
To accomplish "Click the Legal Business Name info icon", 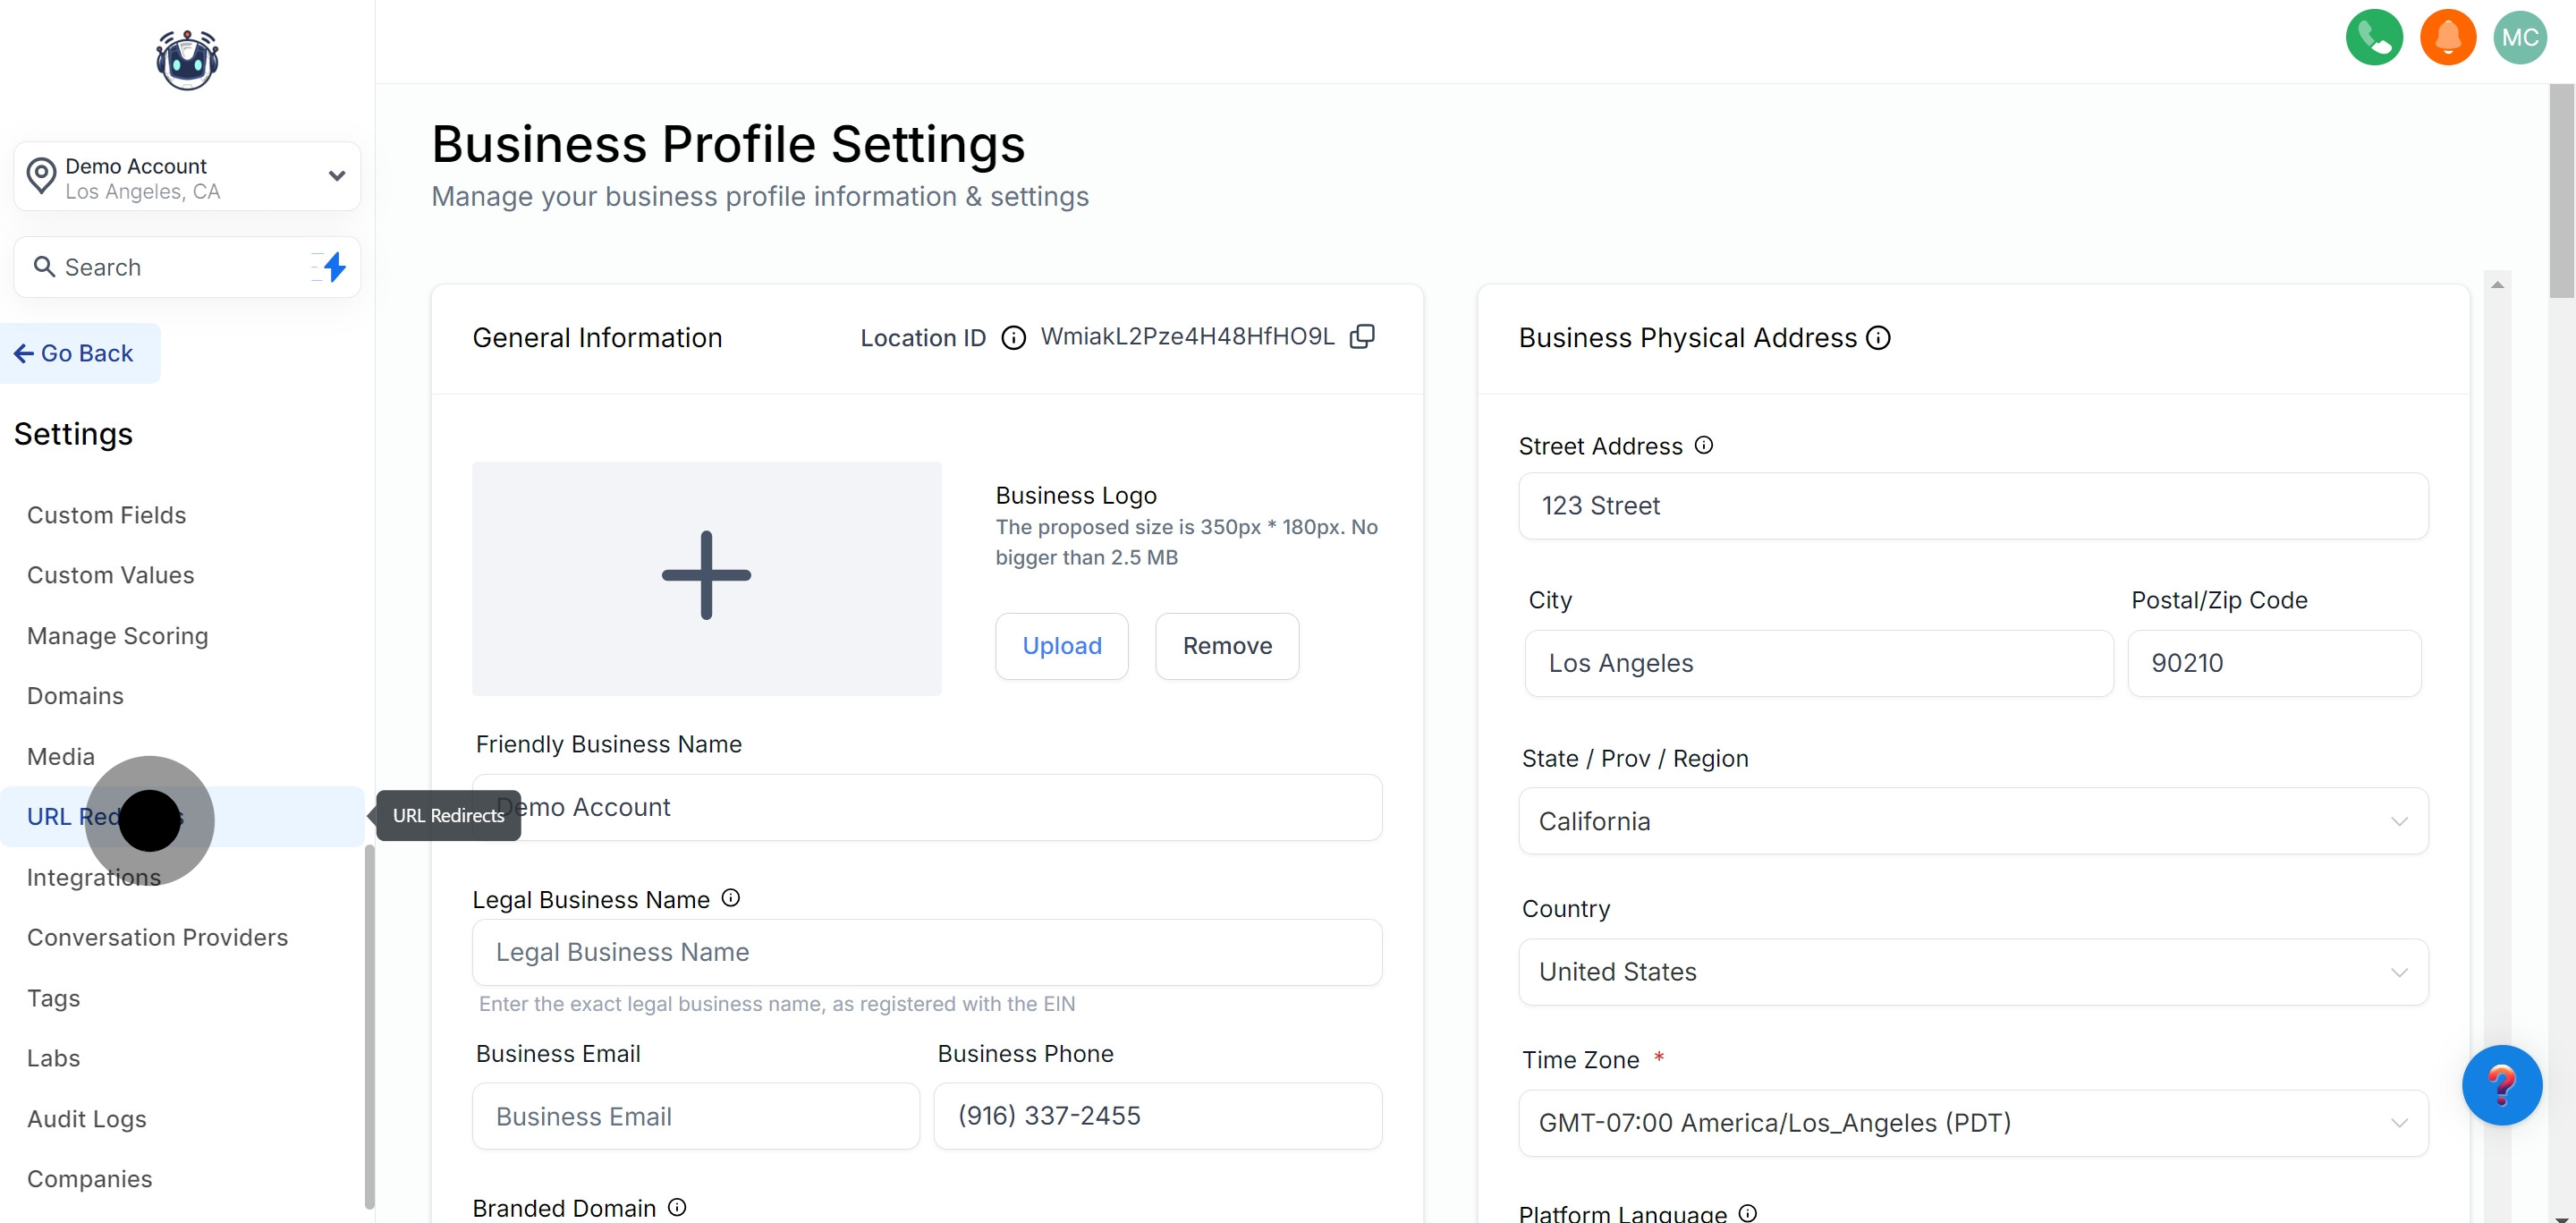I will 731,898.
